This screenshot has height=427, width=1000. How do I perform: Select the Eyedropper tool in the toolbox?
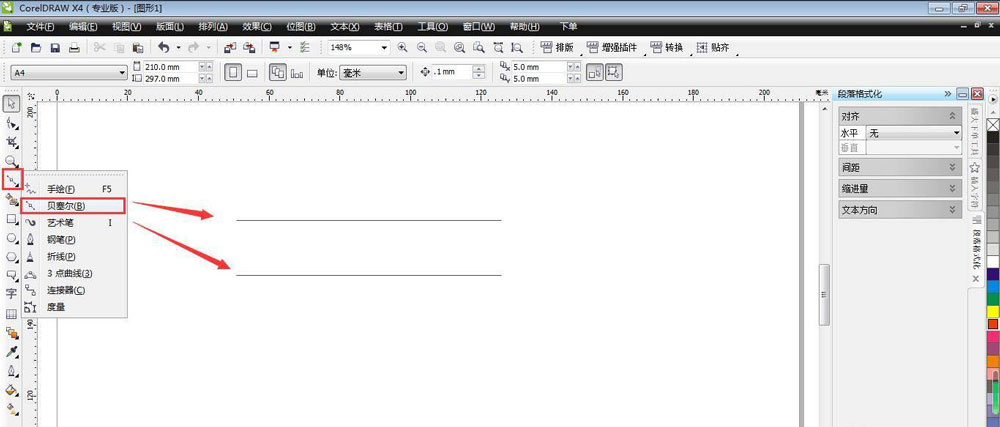pyautogui.click(x=11, y=352)
